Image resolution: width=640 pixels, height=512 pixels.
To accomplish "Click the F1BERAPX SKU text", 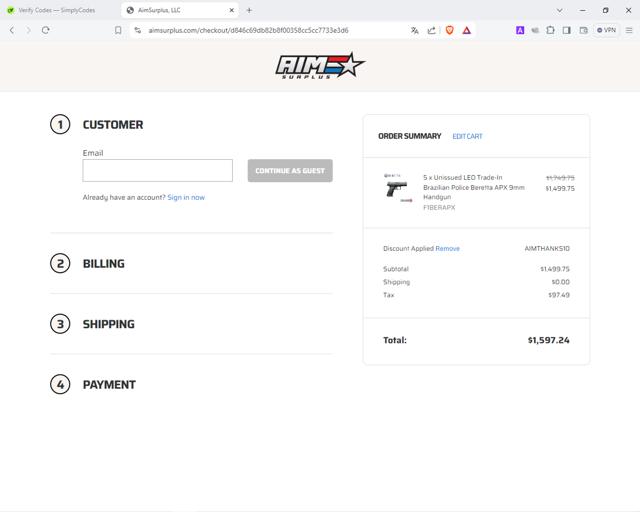I will [439, 207].
